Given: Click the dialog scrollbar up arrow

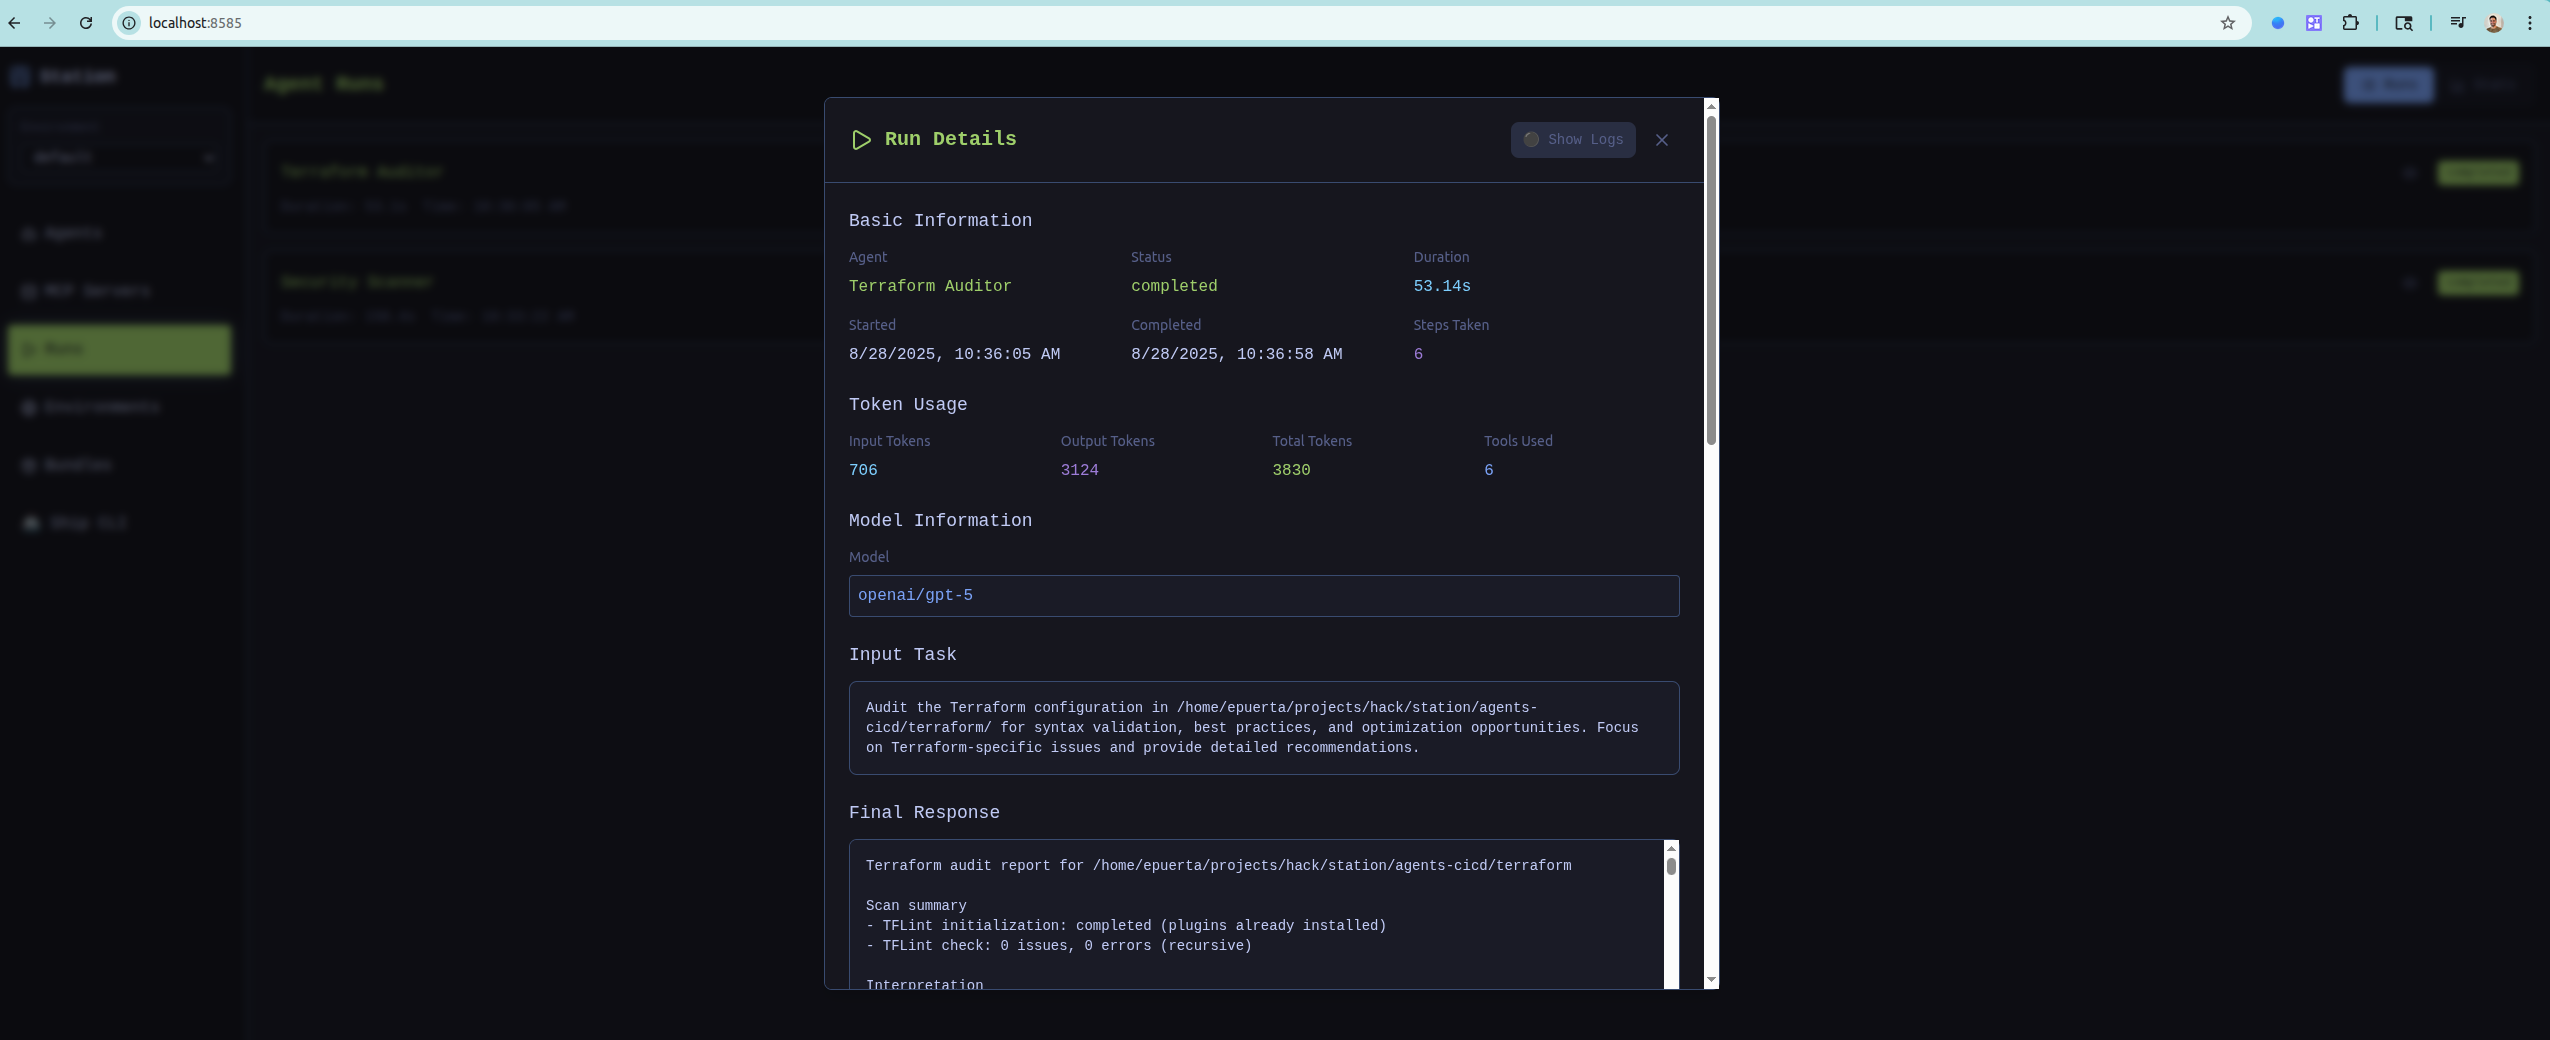Looking at the screenshot, I should 1711,106.
